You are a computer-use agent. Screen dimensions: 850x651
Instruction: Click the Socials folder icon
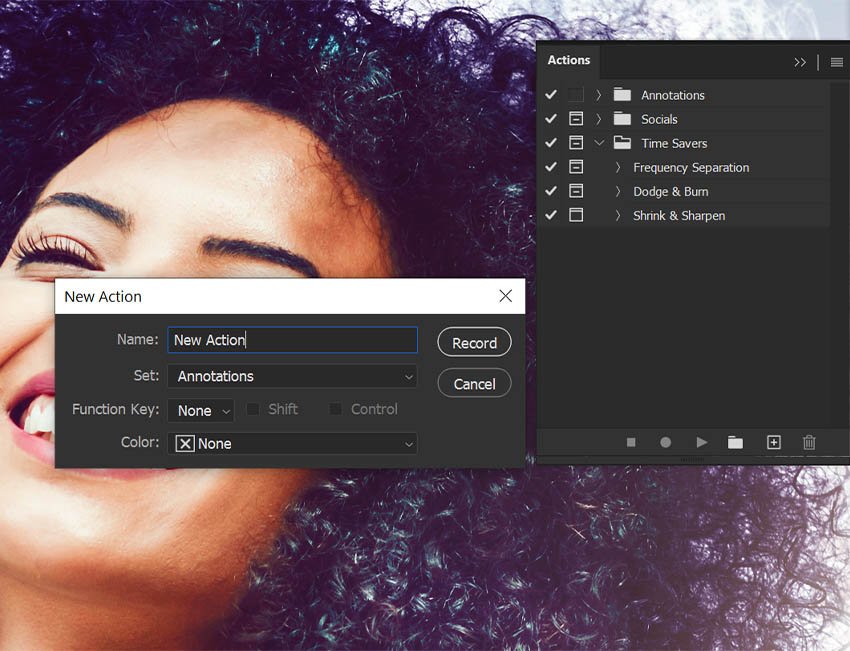click(x=622, y=119)
